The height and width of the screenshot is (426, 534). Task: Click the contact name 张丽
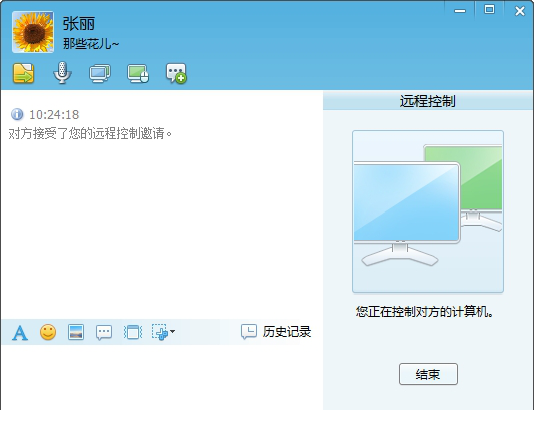(x=79, y=24)
